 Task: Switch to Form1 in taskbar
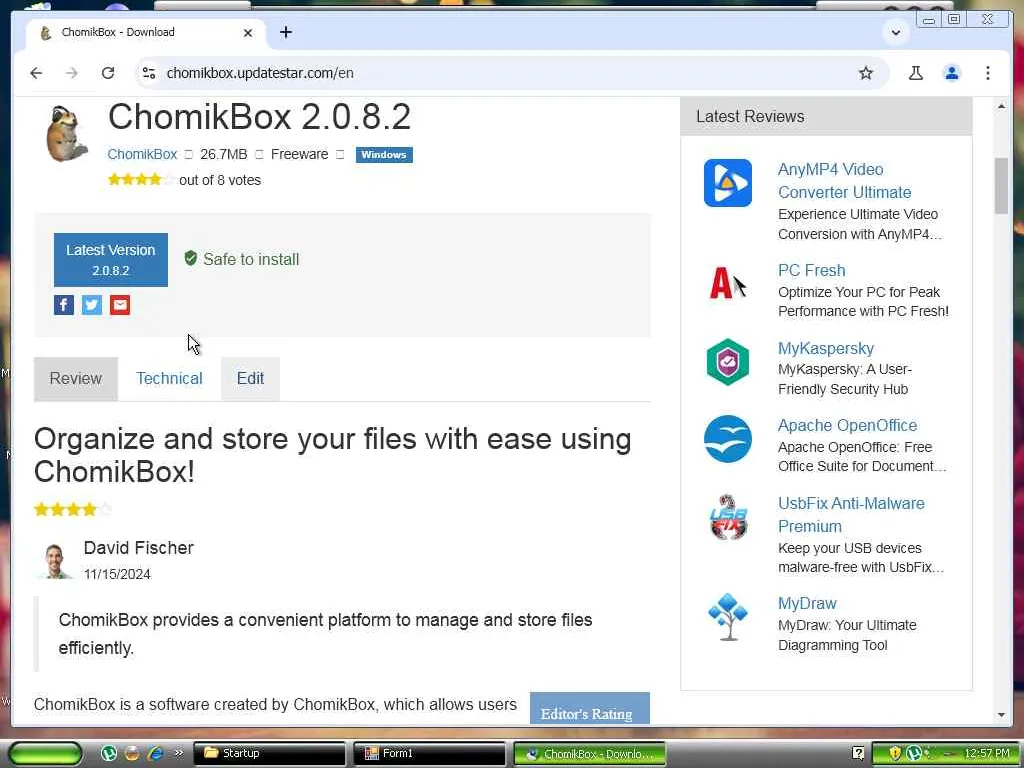point(430,754)
